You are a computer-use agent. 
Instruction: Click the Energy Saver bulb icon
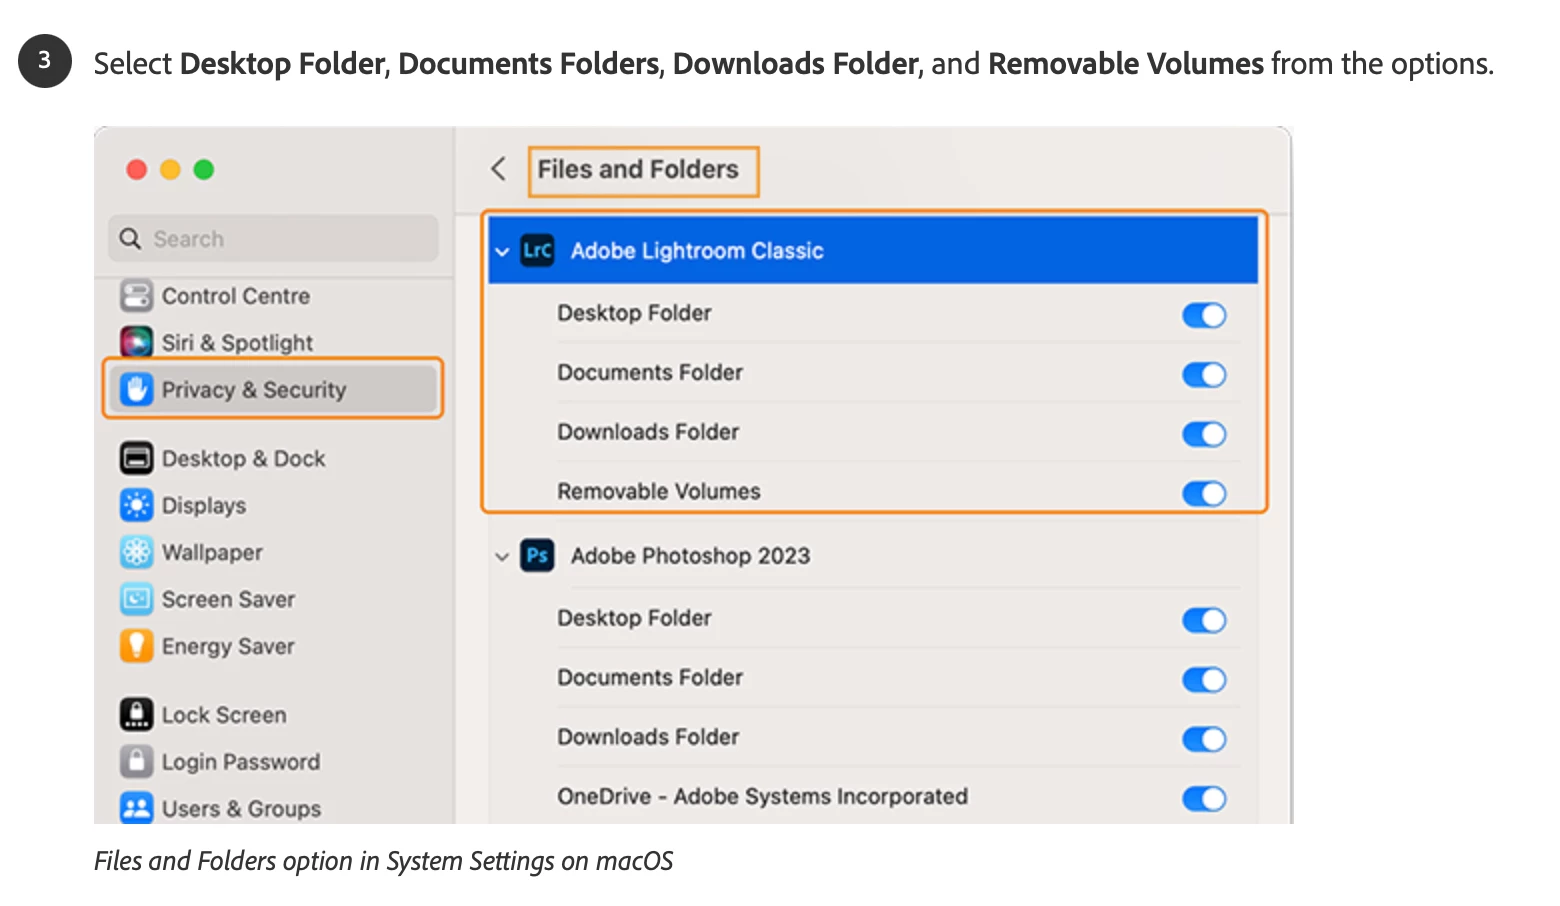[136, 646]
